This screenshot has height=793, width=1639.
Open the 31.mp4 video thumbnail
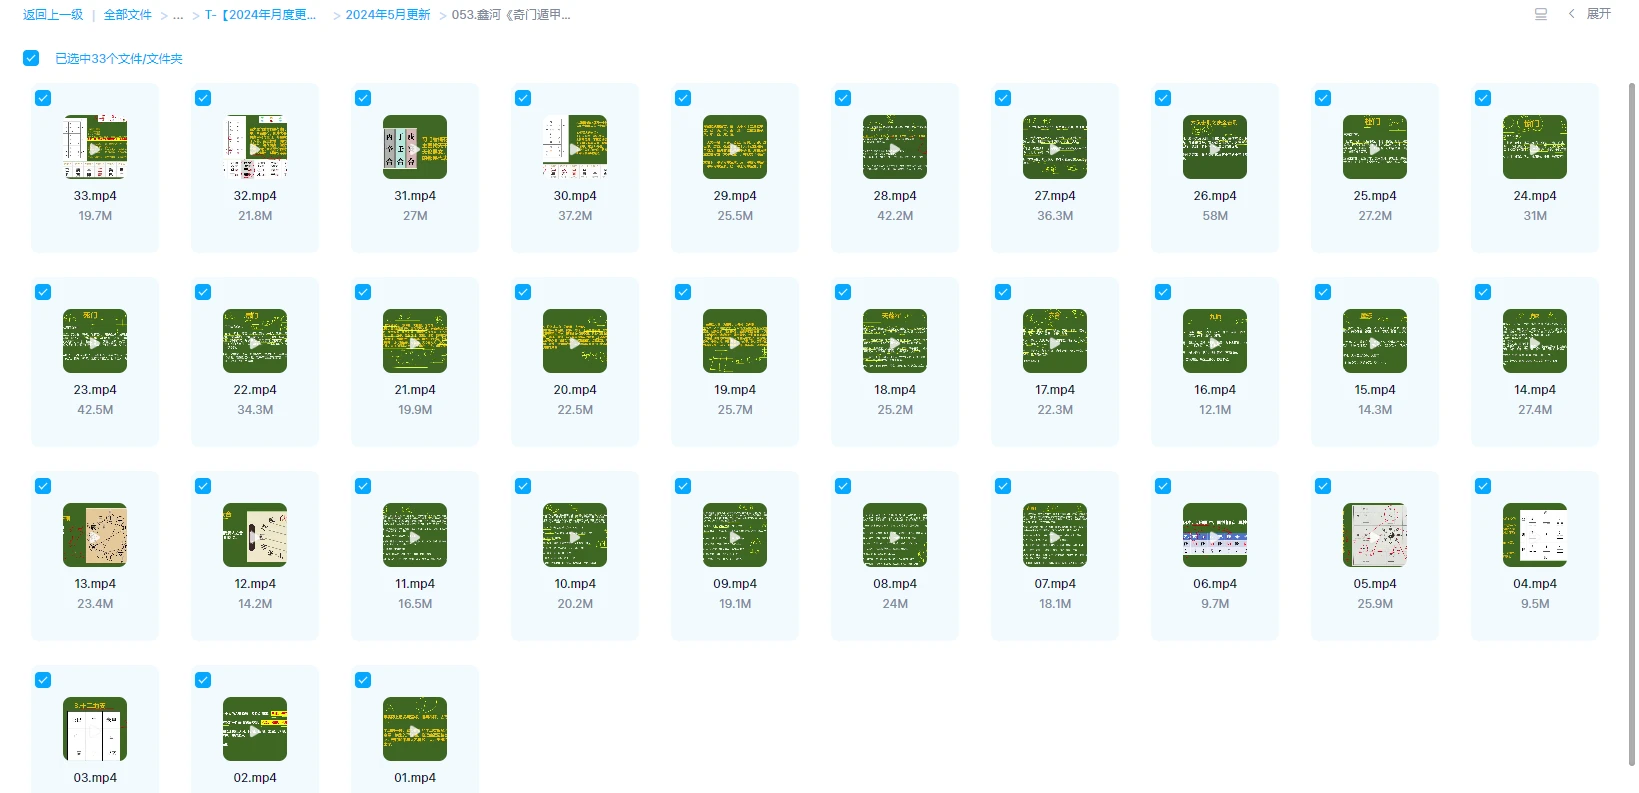point(415,147)
